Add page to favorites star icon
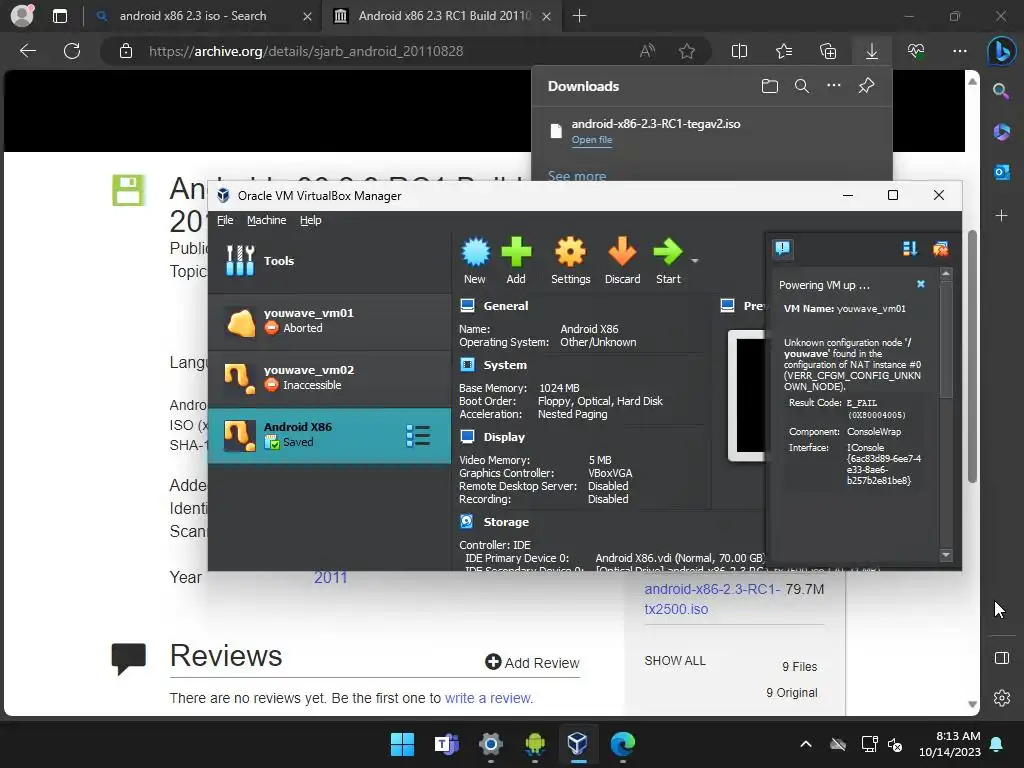1024x768 pixels. point(686,51)
